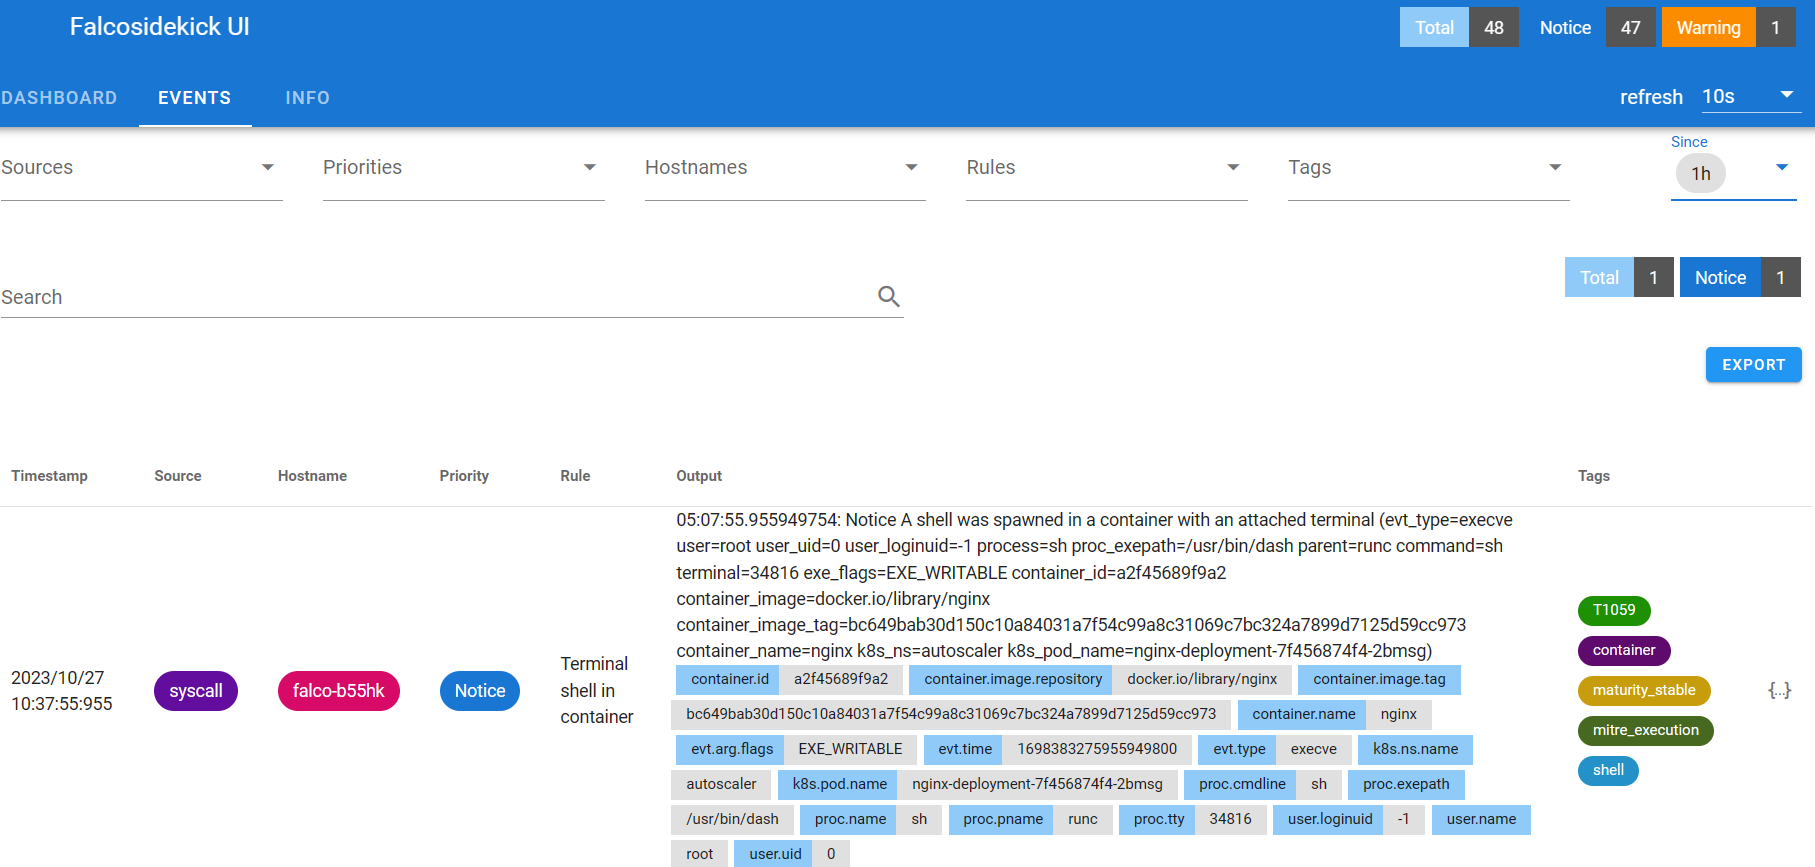Open the Hostnames filter dropdown
Image resolution: width=1815 pixels, height=867 pixels.
point(785,168)
